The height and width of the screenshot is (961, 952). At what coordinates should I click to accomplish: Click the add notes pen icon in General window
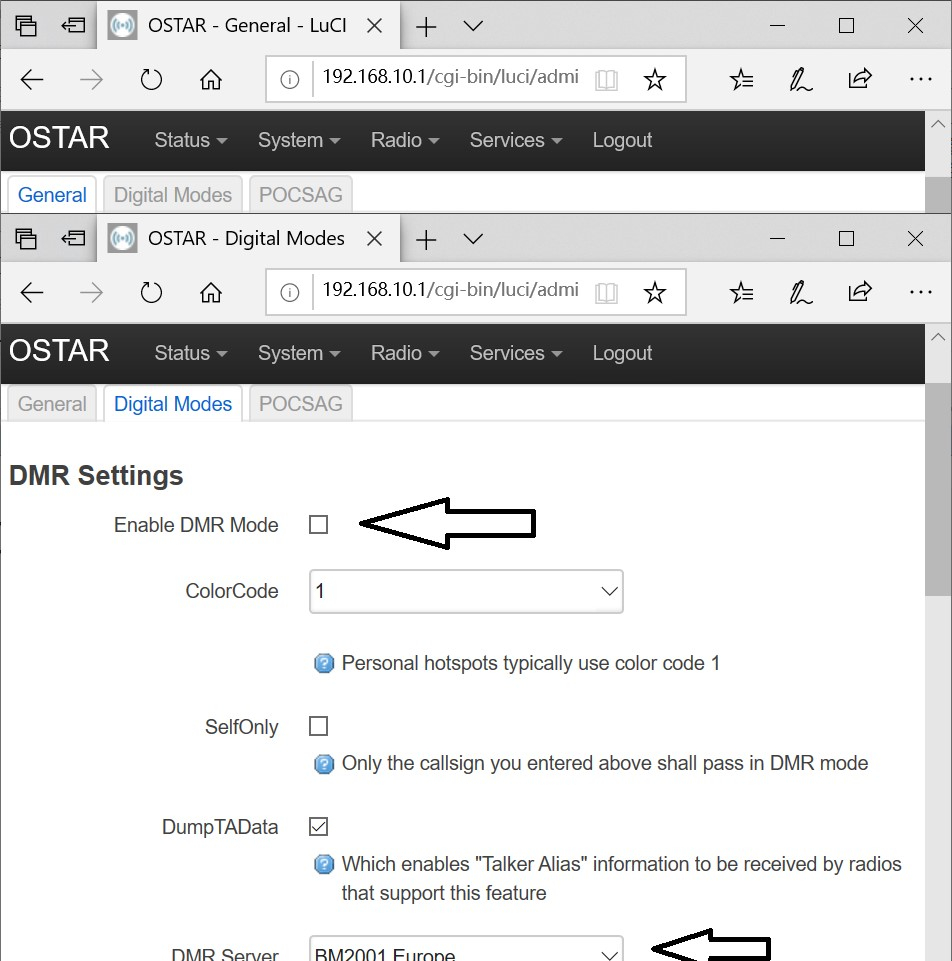pos(800,80)
